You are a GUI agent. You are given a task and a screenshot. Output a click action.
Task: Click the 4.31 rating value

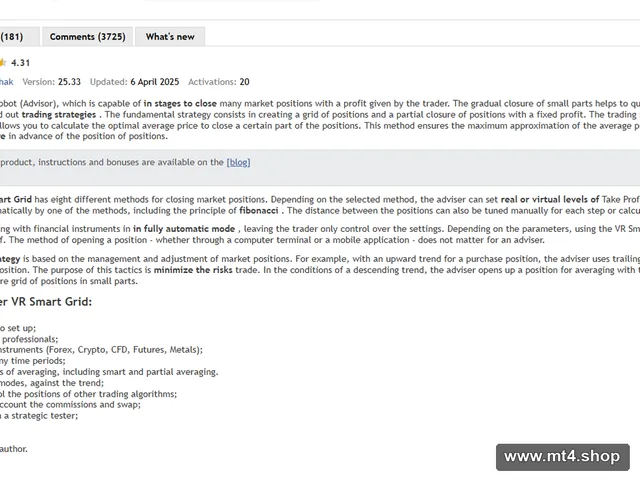[x=20, y=63]
